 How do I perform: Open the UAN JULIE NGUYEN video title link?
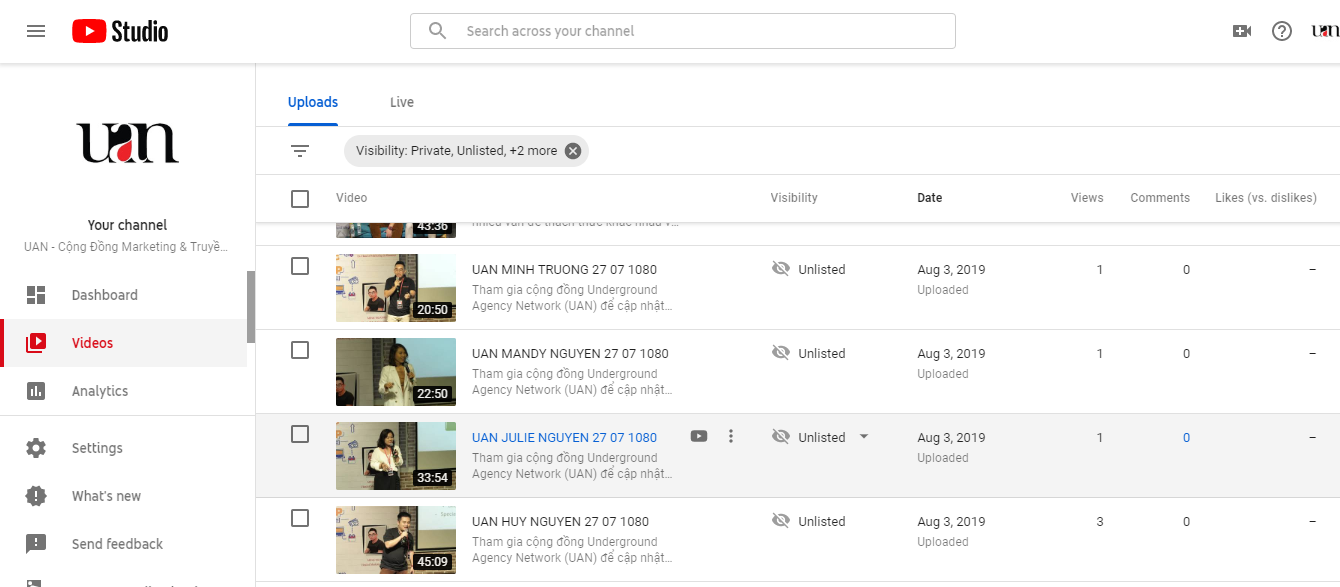pos(564,437)
